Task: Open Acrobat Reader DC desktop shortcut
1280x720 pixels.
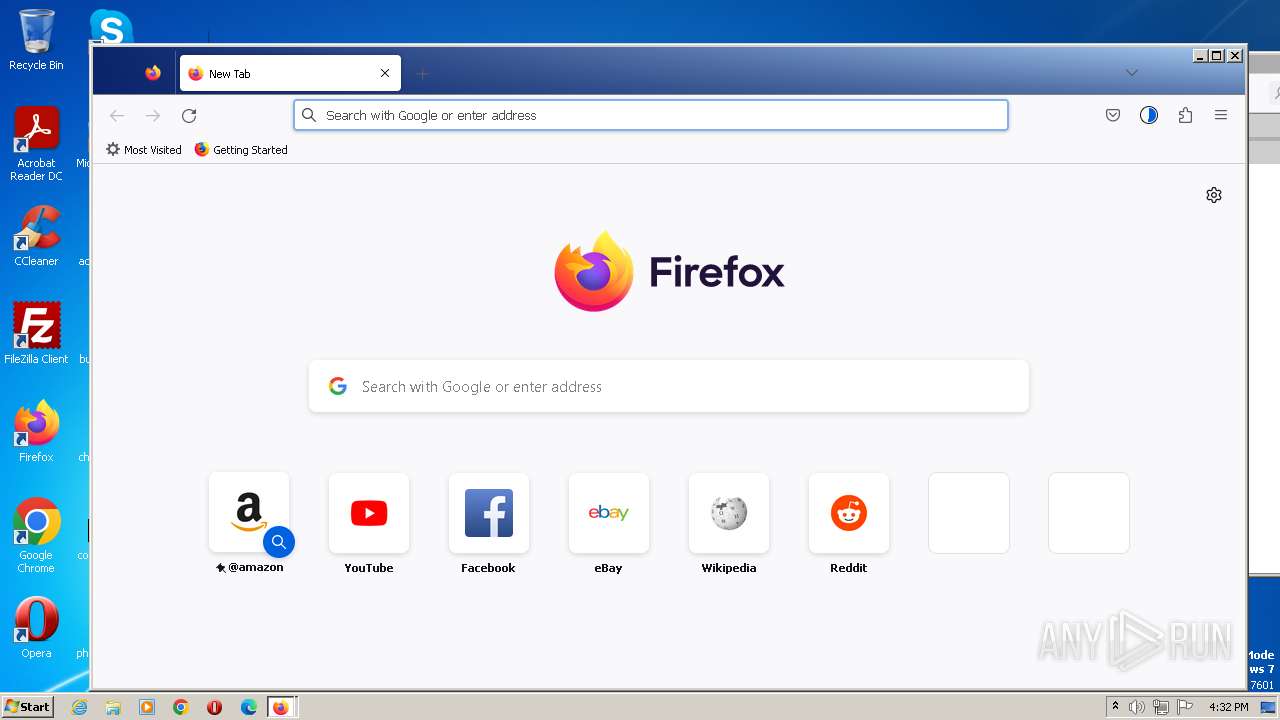Action: pos(36,144)
